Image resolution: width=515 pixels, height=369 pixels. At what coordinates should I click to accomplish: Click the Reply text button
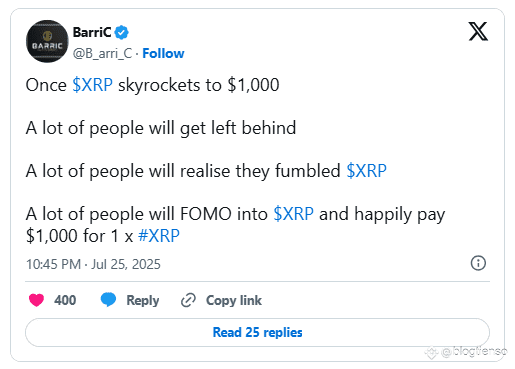pos(143,301)
